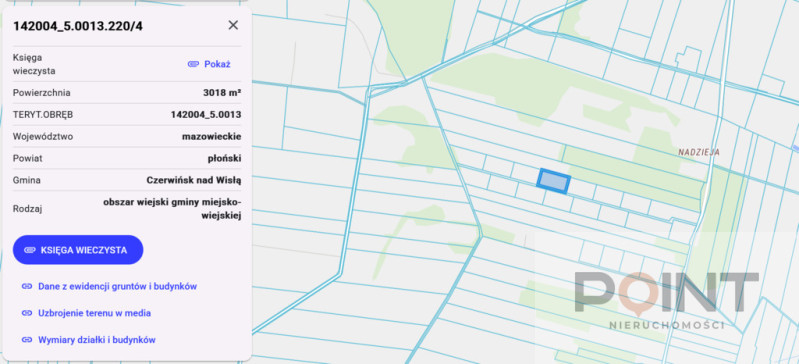Close the parcel info panel

(233, 25)
